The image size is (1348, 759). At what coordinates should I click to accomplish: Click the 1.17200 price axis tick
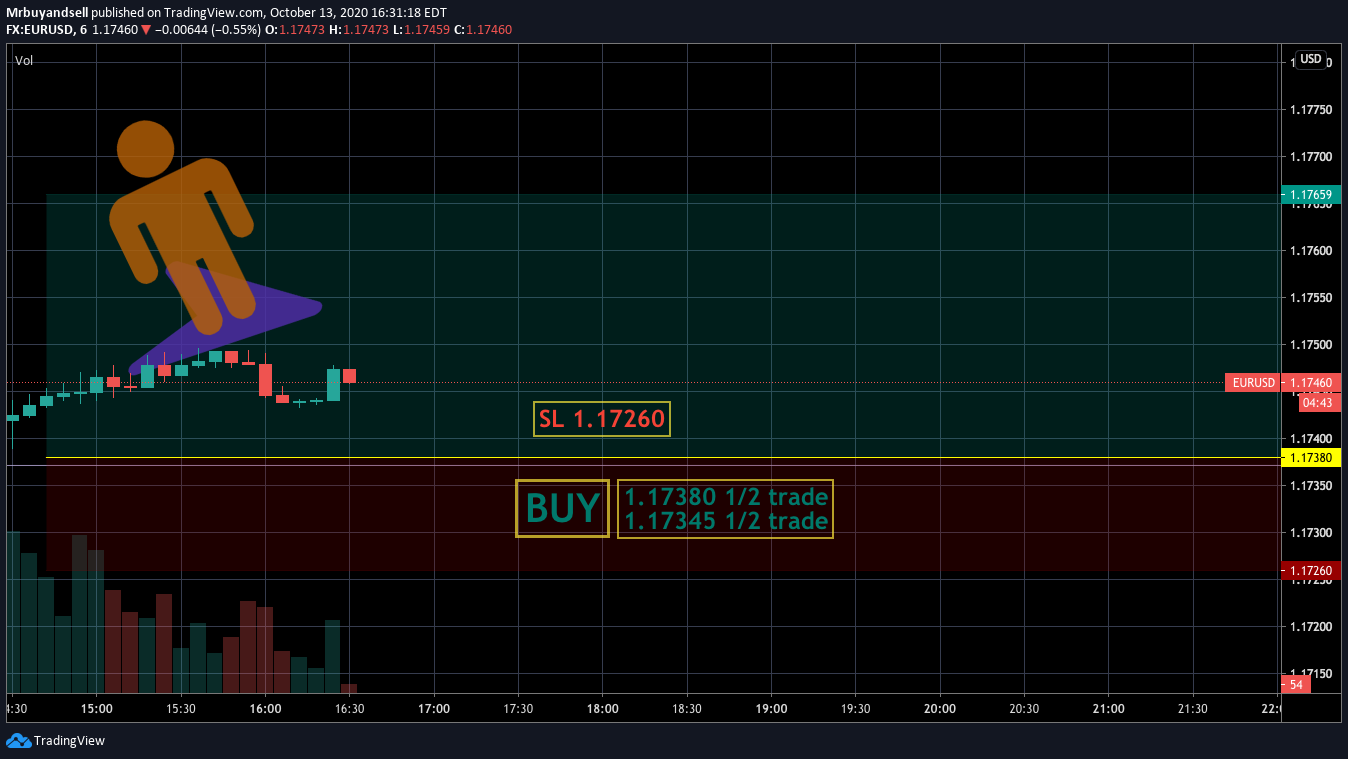click(x=1310, y=627)
